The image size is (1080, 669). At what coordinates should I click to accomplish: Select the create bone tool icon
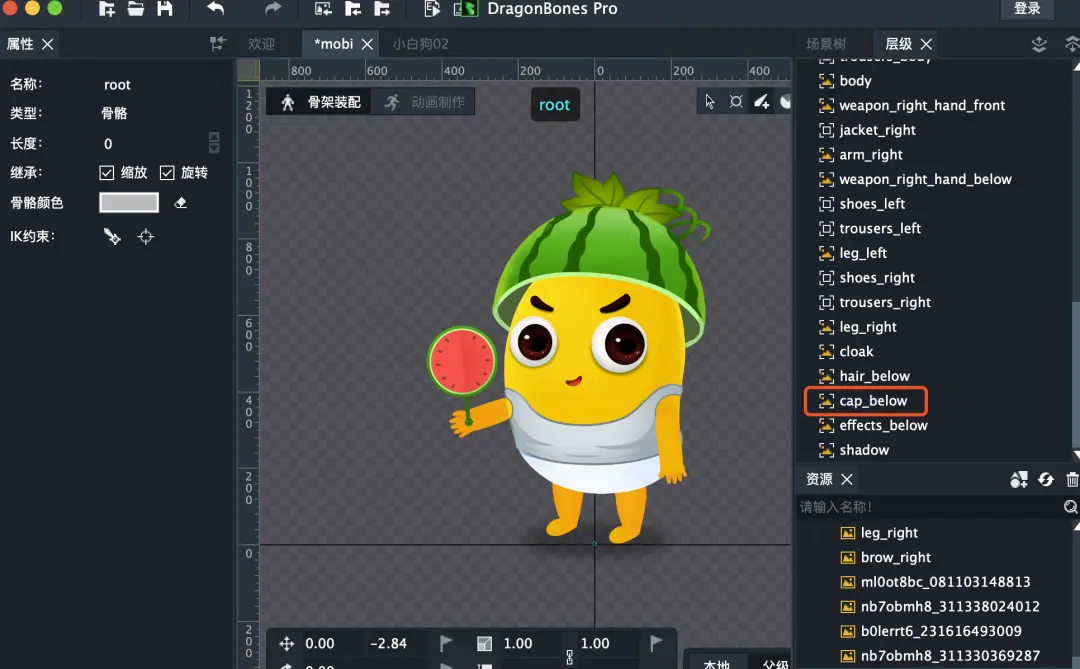click(761, 102)
